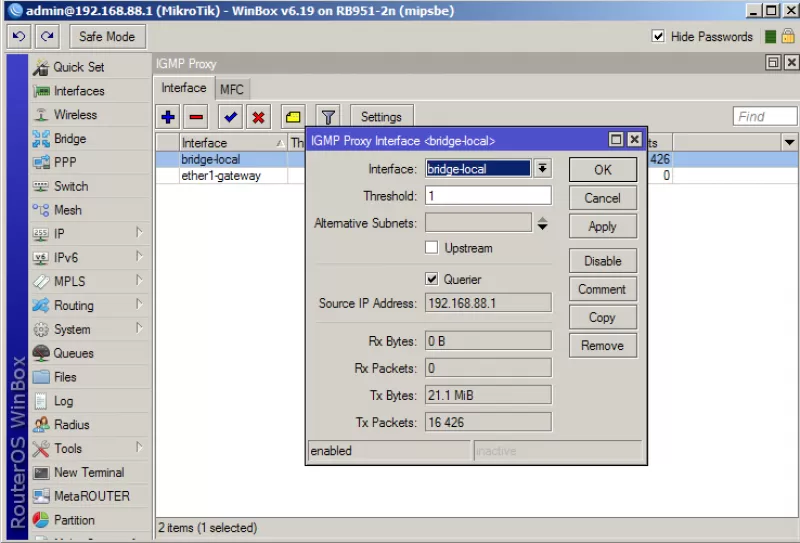Select the Interface tab
Viewport: 800px width, 543px height.
pos(184,88)
